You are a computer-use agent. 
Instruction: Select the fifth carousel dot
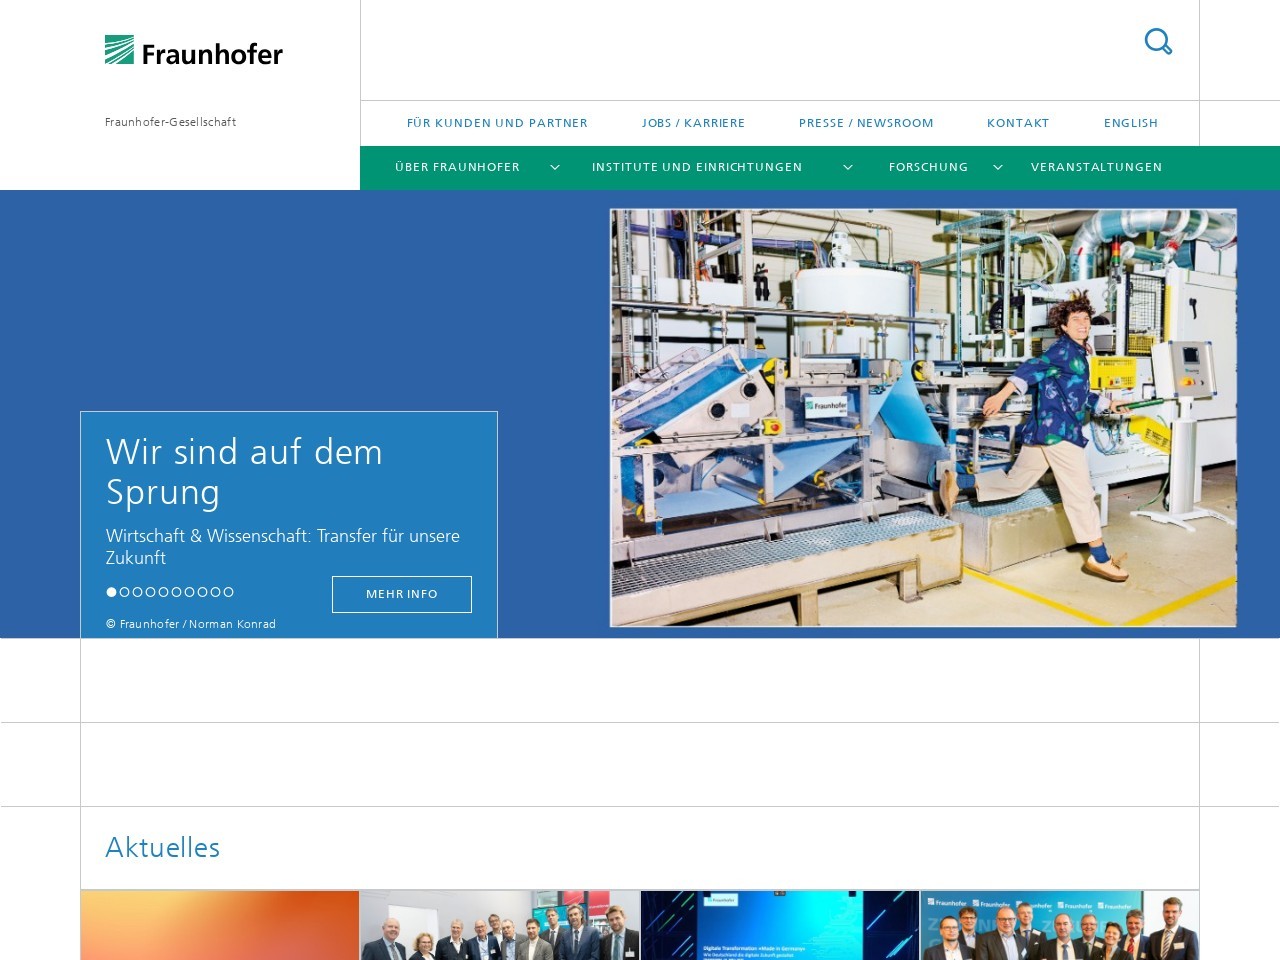tap(163, 592)
